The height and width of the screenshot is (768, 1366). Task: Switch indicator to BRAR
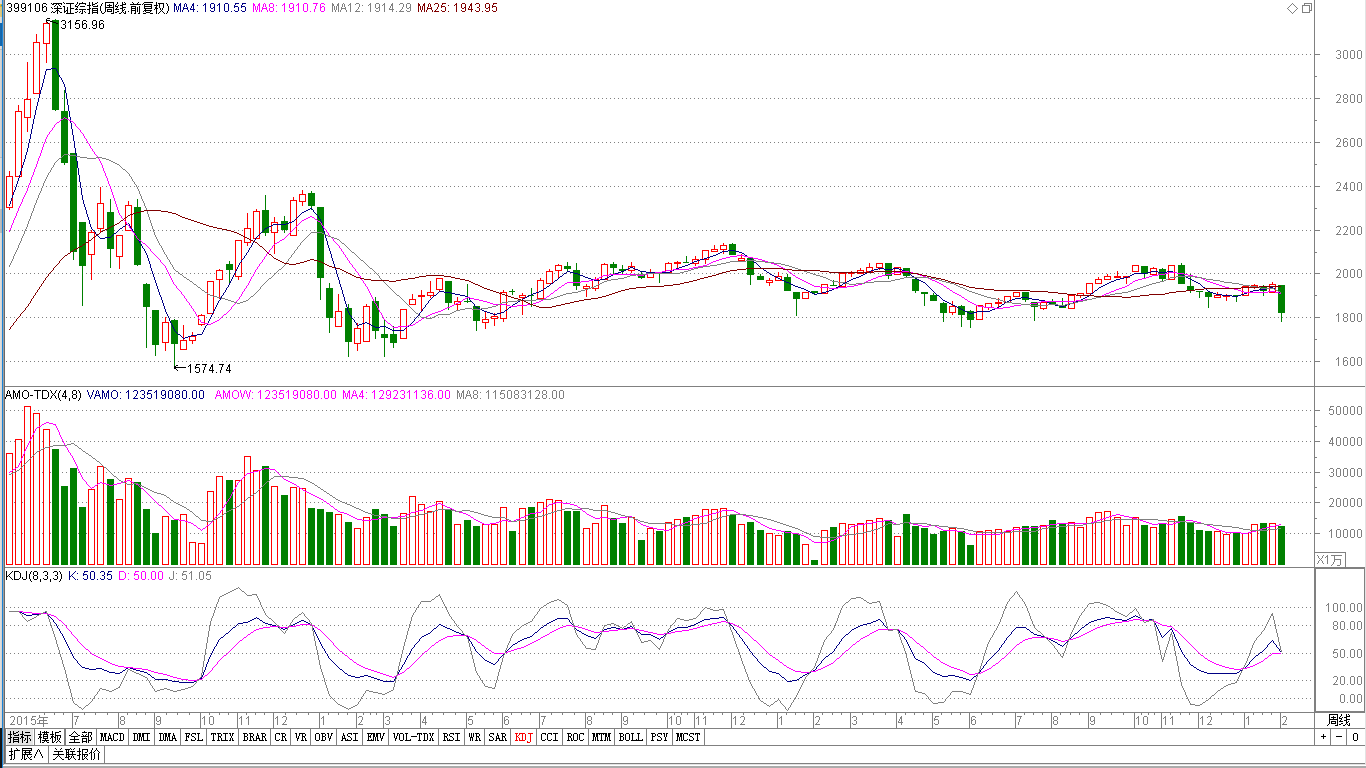tap(255, 737)
